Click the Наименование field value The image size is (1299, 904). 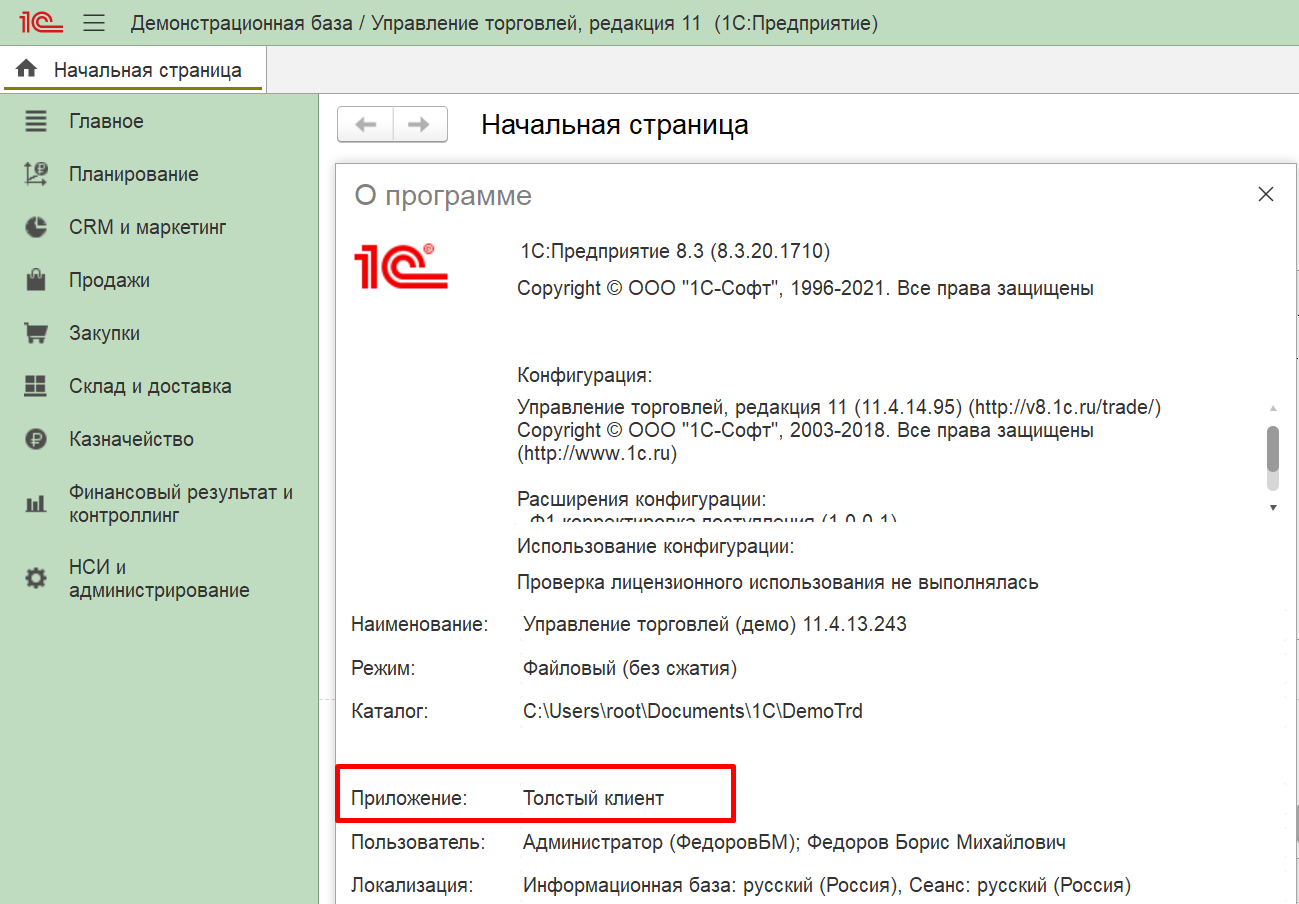click(x=714, y=625)
